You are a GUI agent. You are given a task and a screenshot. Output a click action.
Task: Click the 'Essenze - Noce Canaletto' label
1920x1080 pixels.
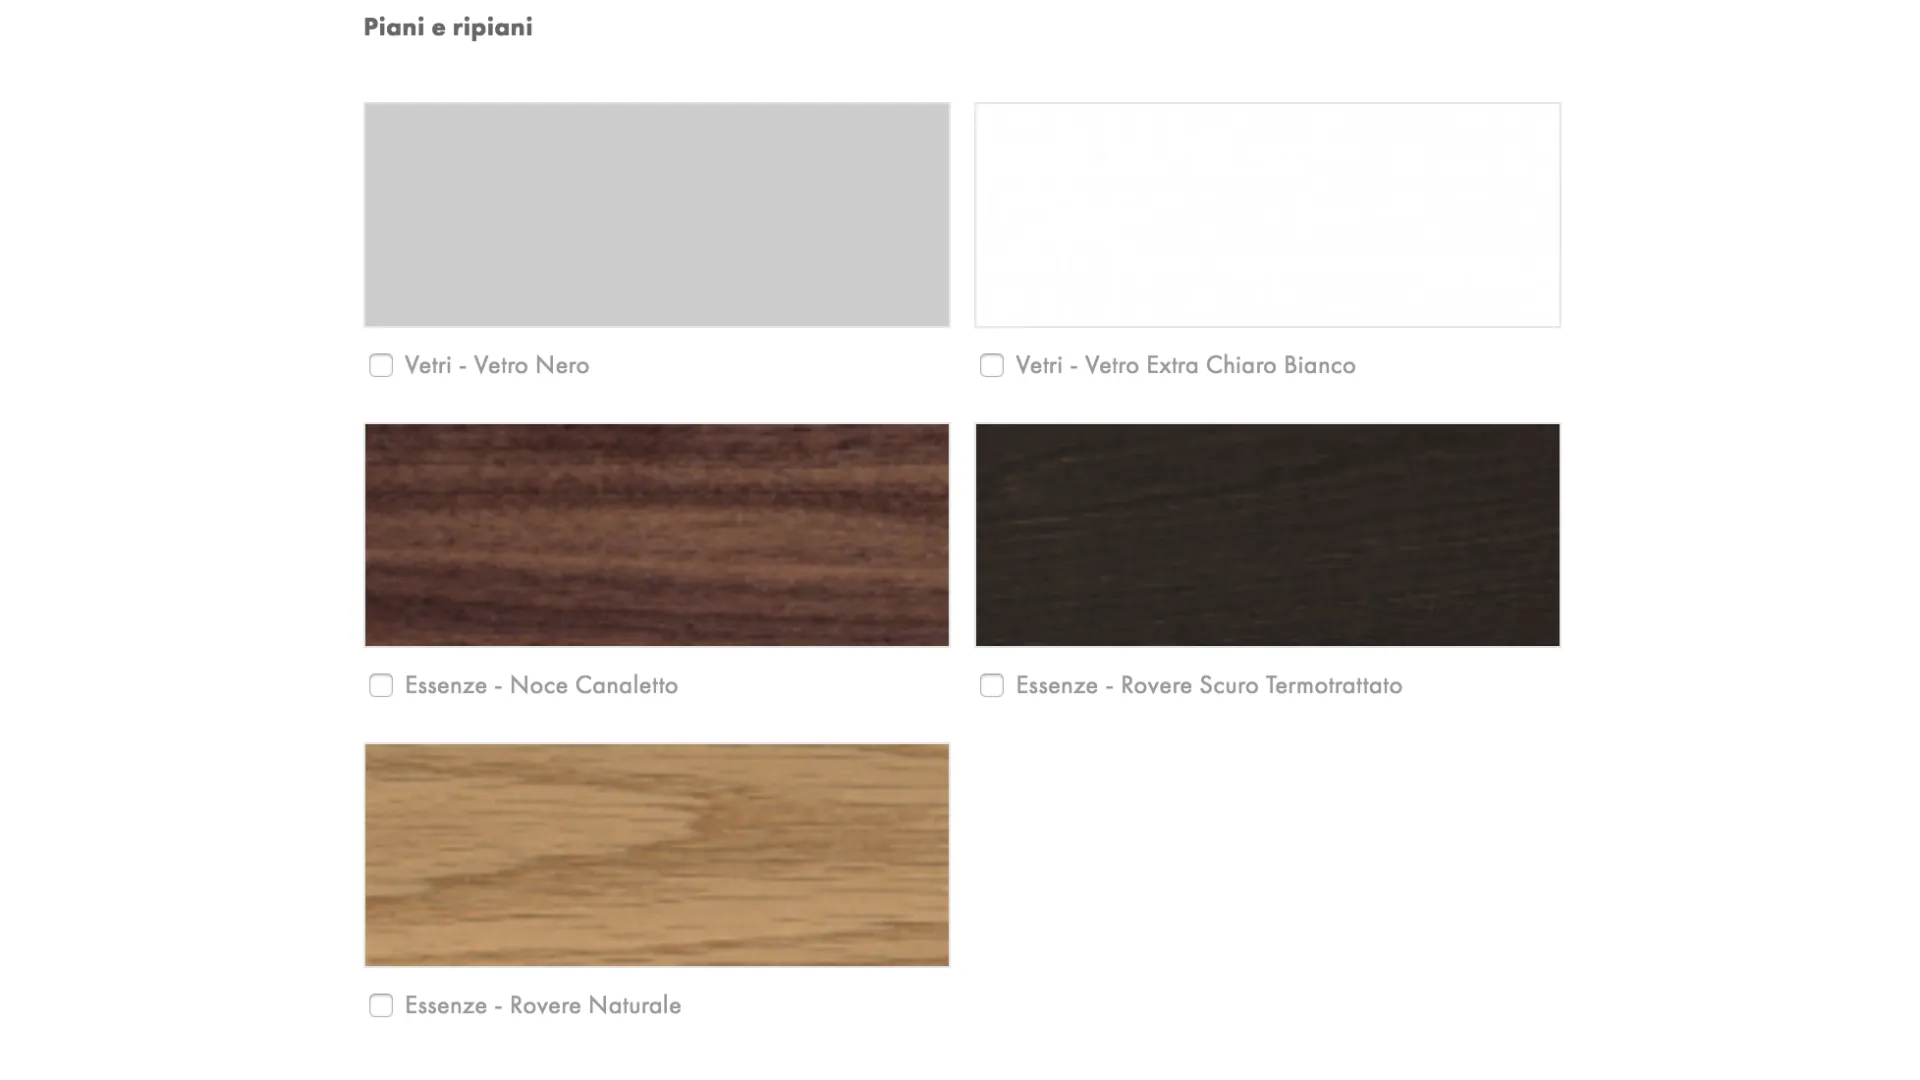541,685
